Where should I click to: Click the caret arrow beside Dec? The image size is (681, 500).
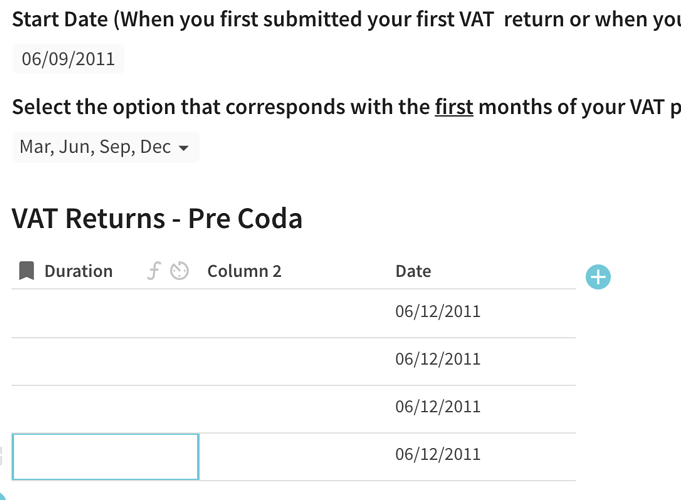click(x=183, y=148)
